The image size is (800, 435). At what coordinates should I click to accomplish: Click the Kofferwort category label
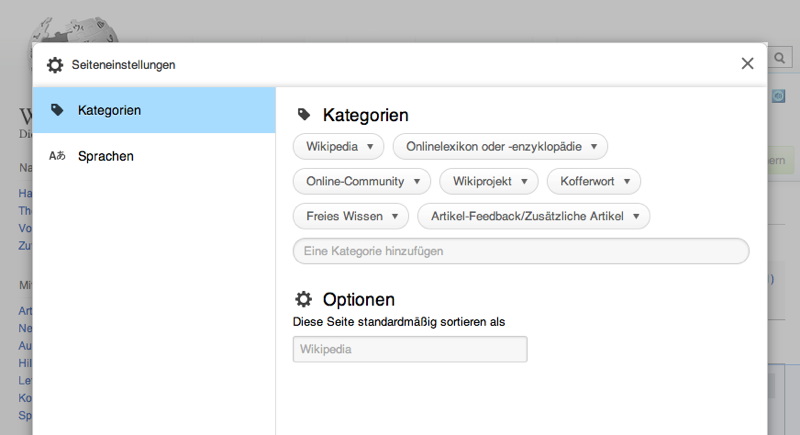pos(587,182)
